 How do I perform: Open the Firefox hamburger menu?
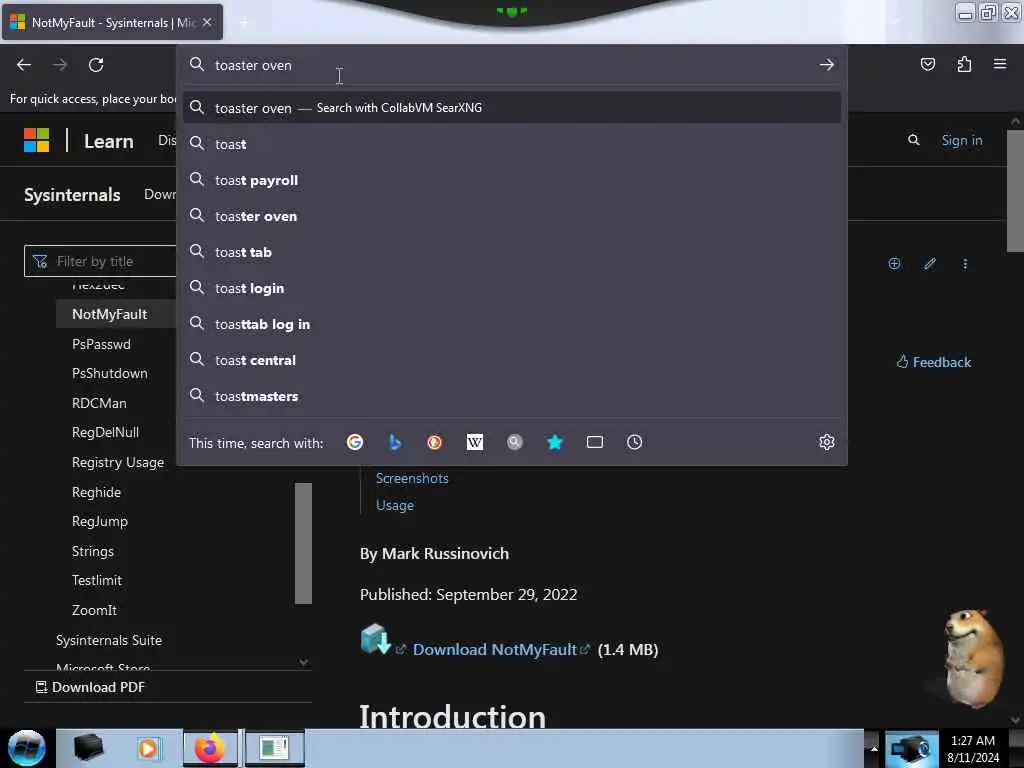[x=1000, y=63]
